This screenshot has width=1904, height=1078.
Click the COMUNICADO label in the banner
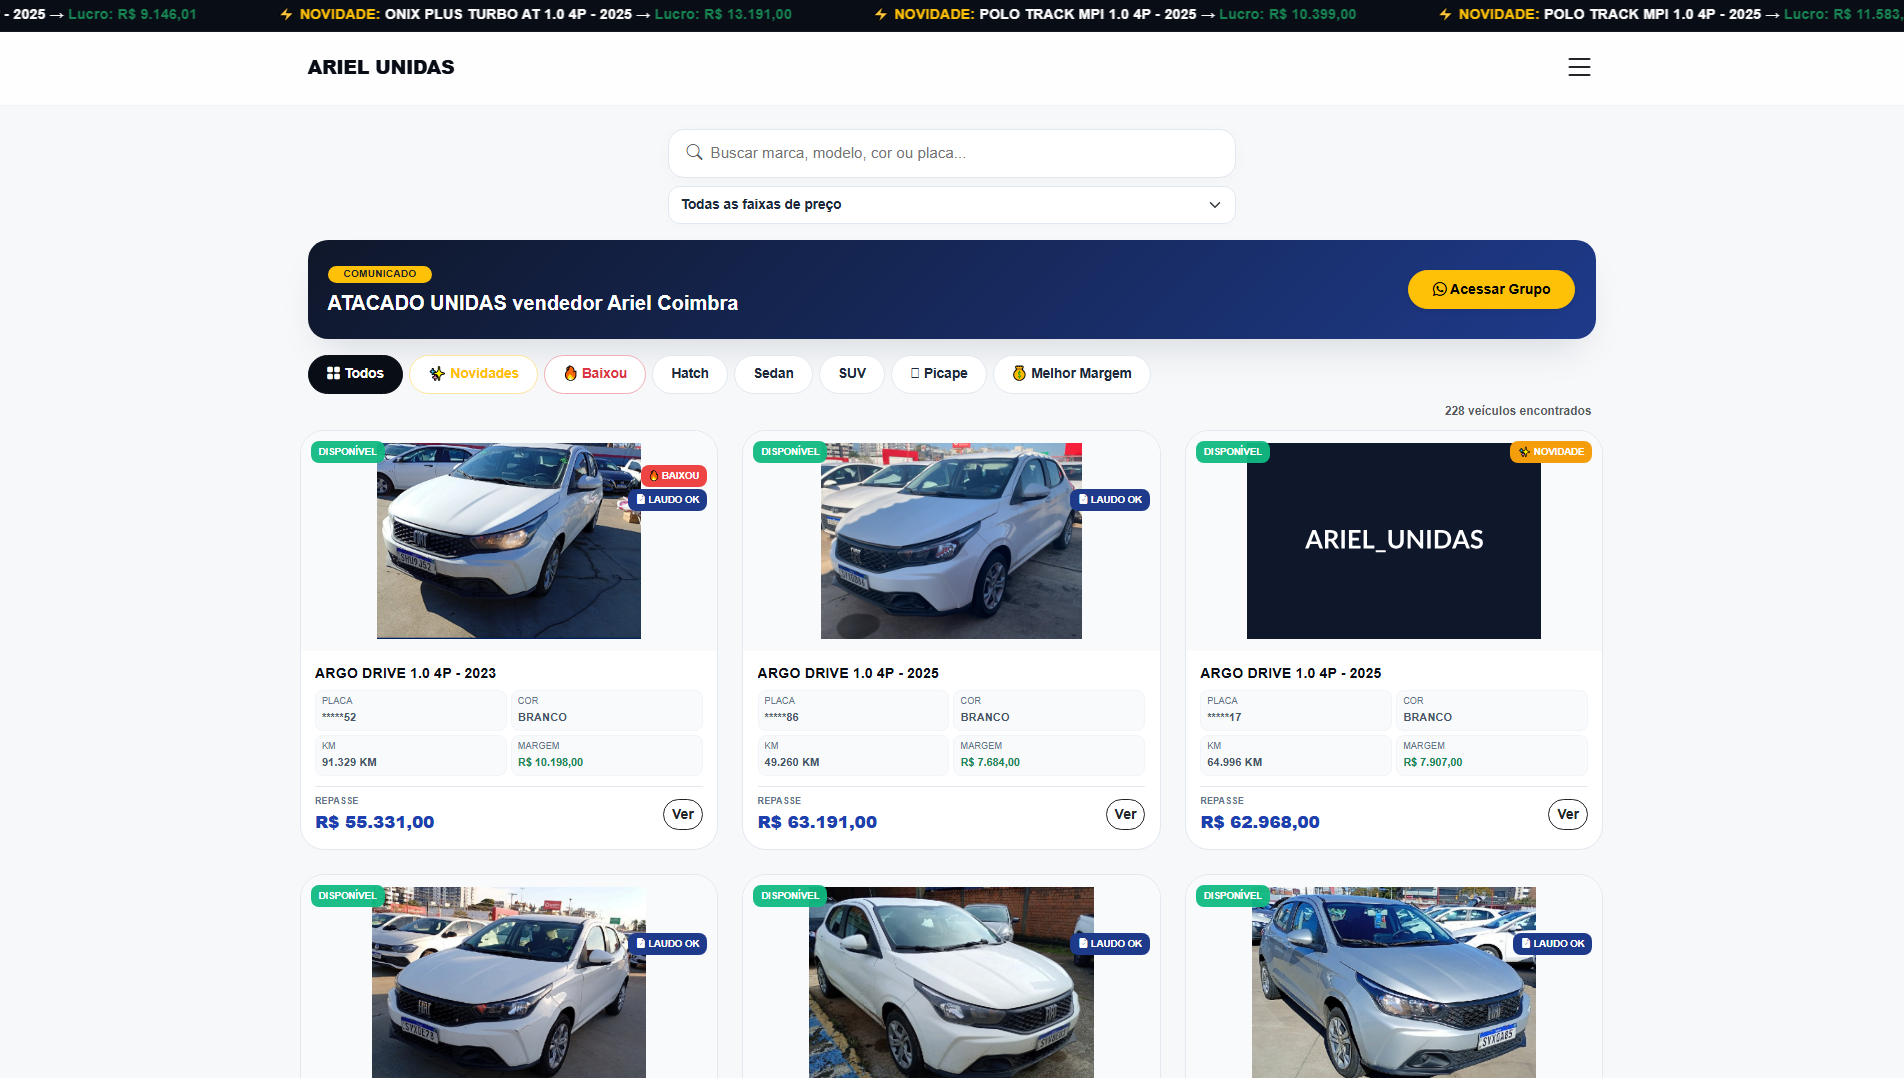[x=380, y=274]
